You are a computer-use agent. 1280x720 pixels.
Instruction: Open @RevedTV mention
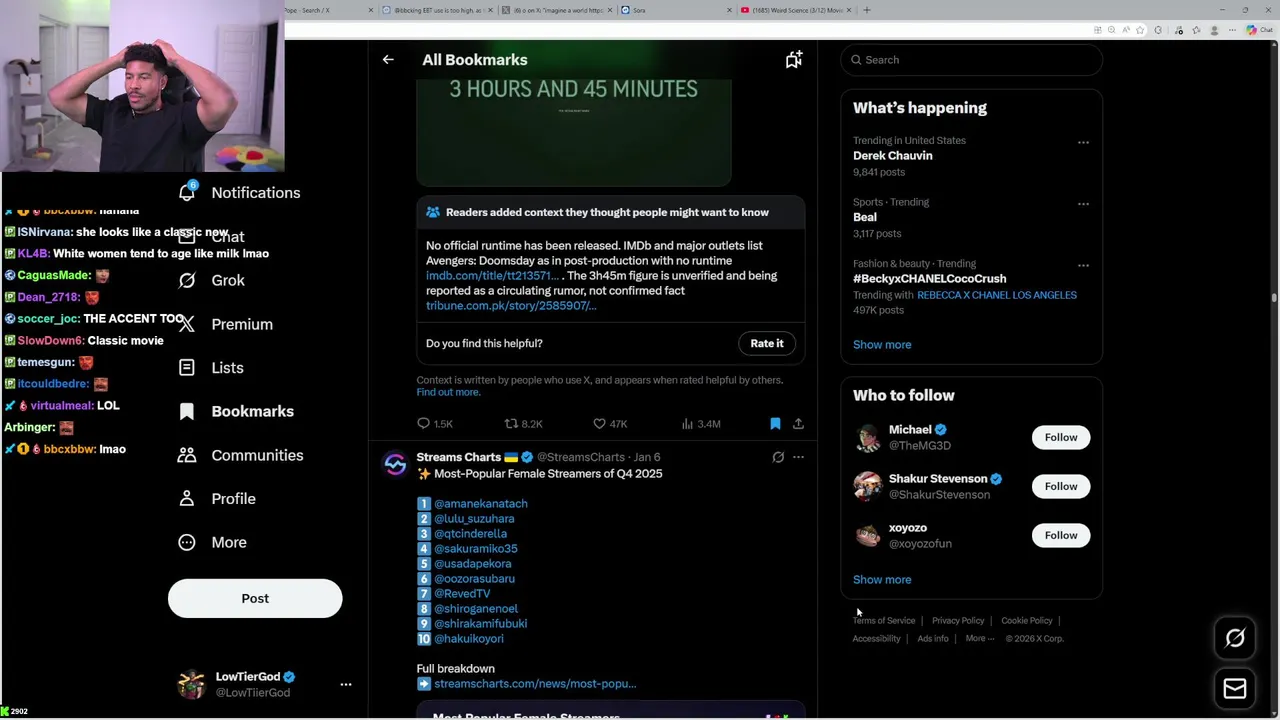click(x=462, y=594)
